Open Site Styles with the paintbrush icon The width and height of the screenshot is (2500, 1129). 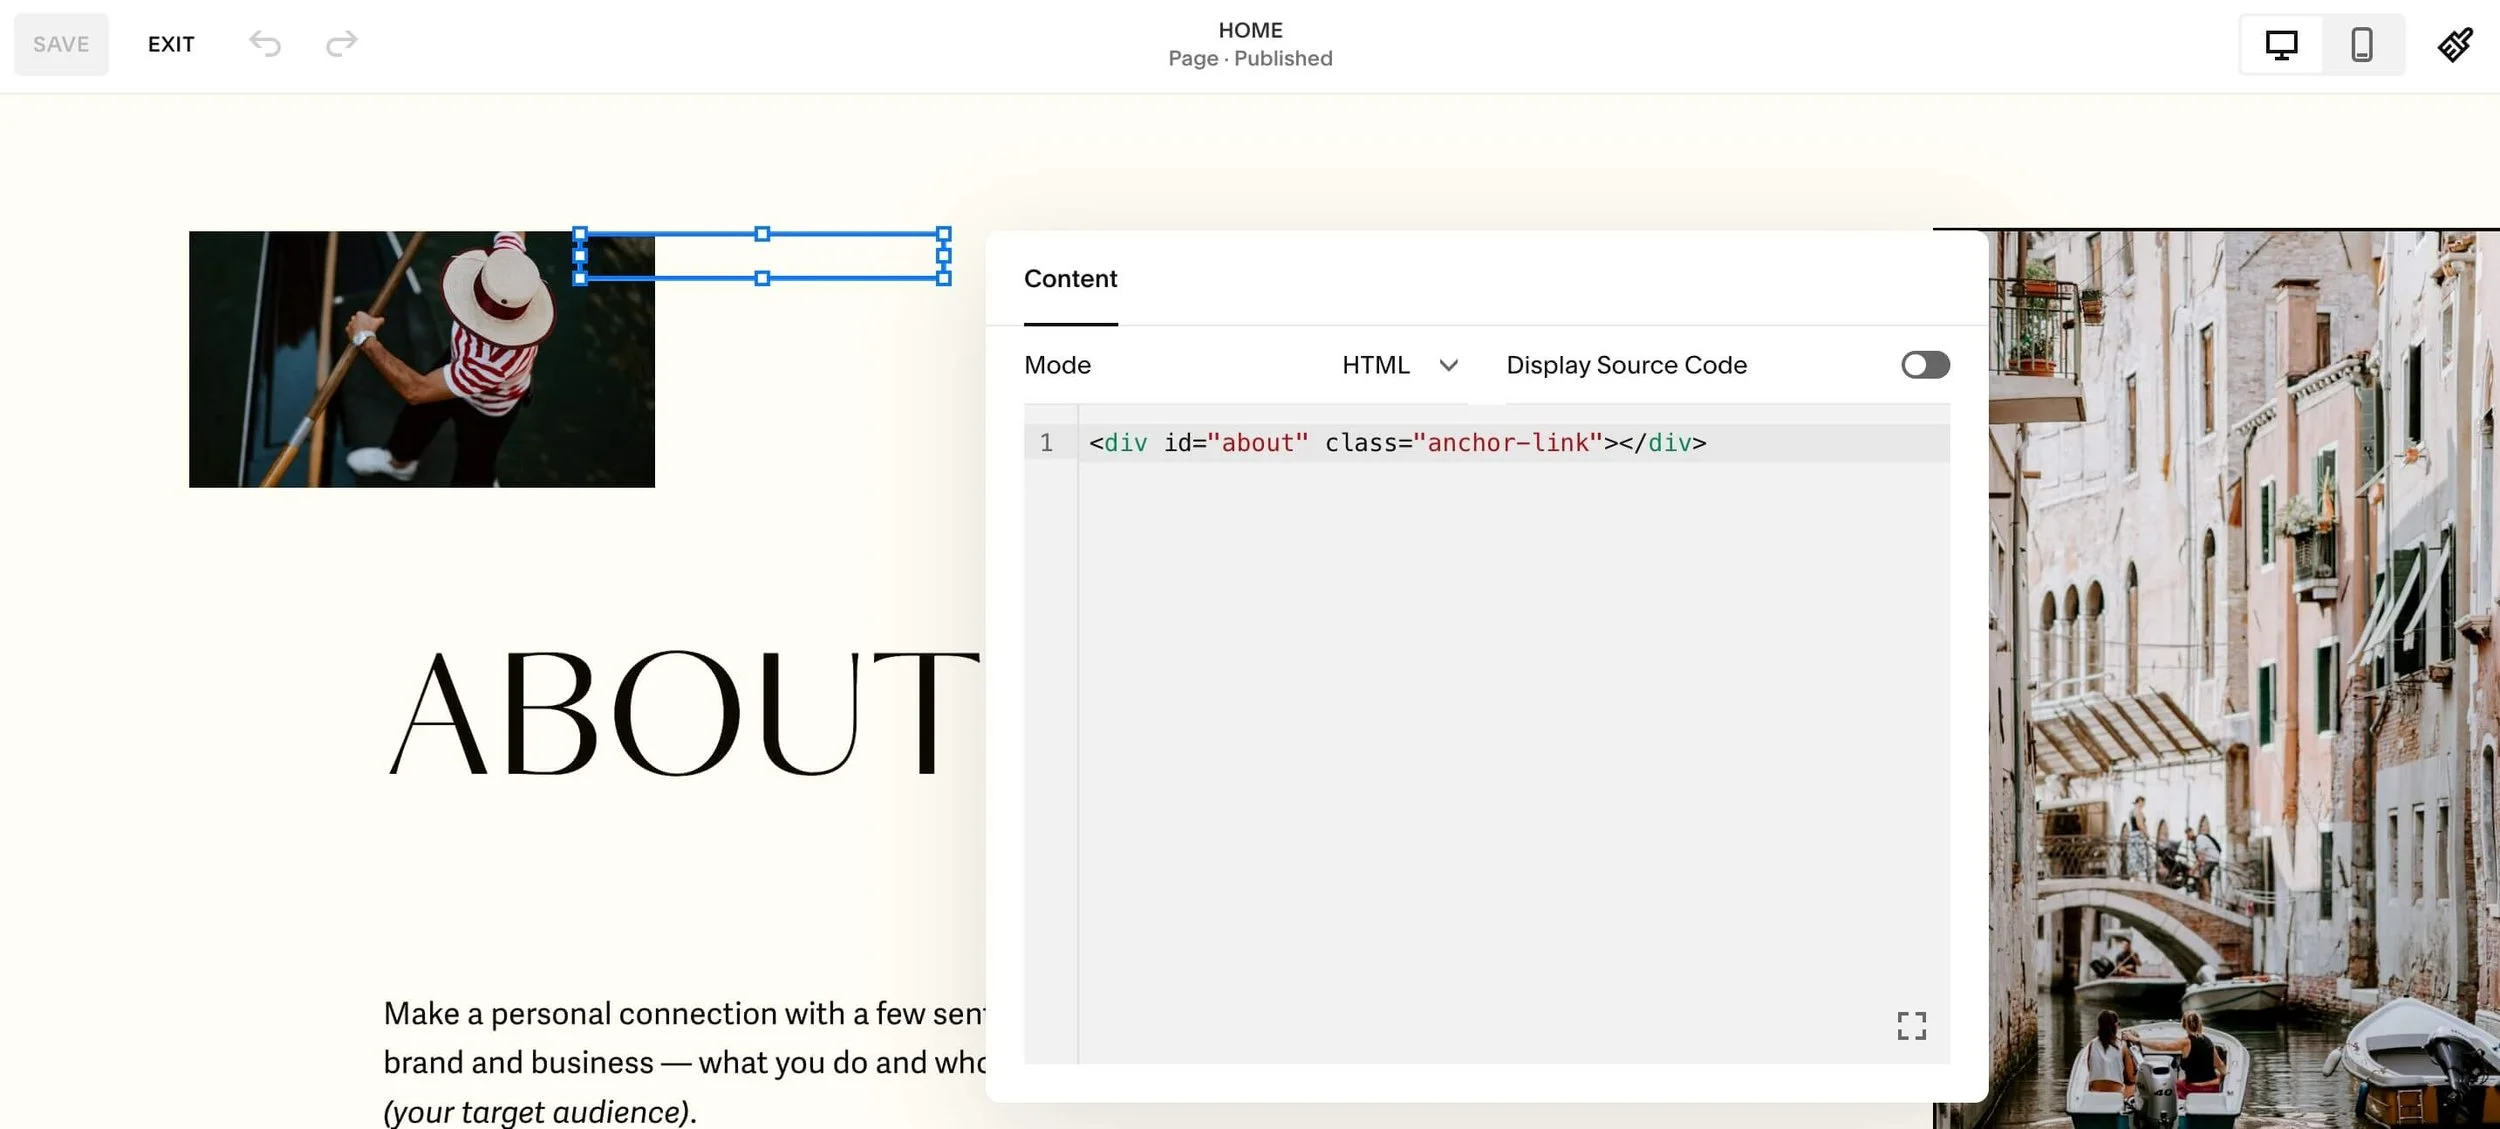pos(2457,44)
